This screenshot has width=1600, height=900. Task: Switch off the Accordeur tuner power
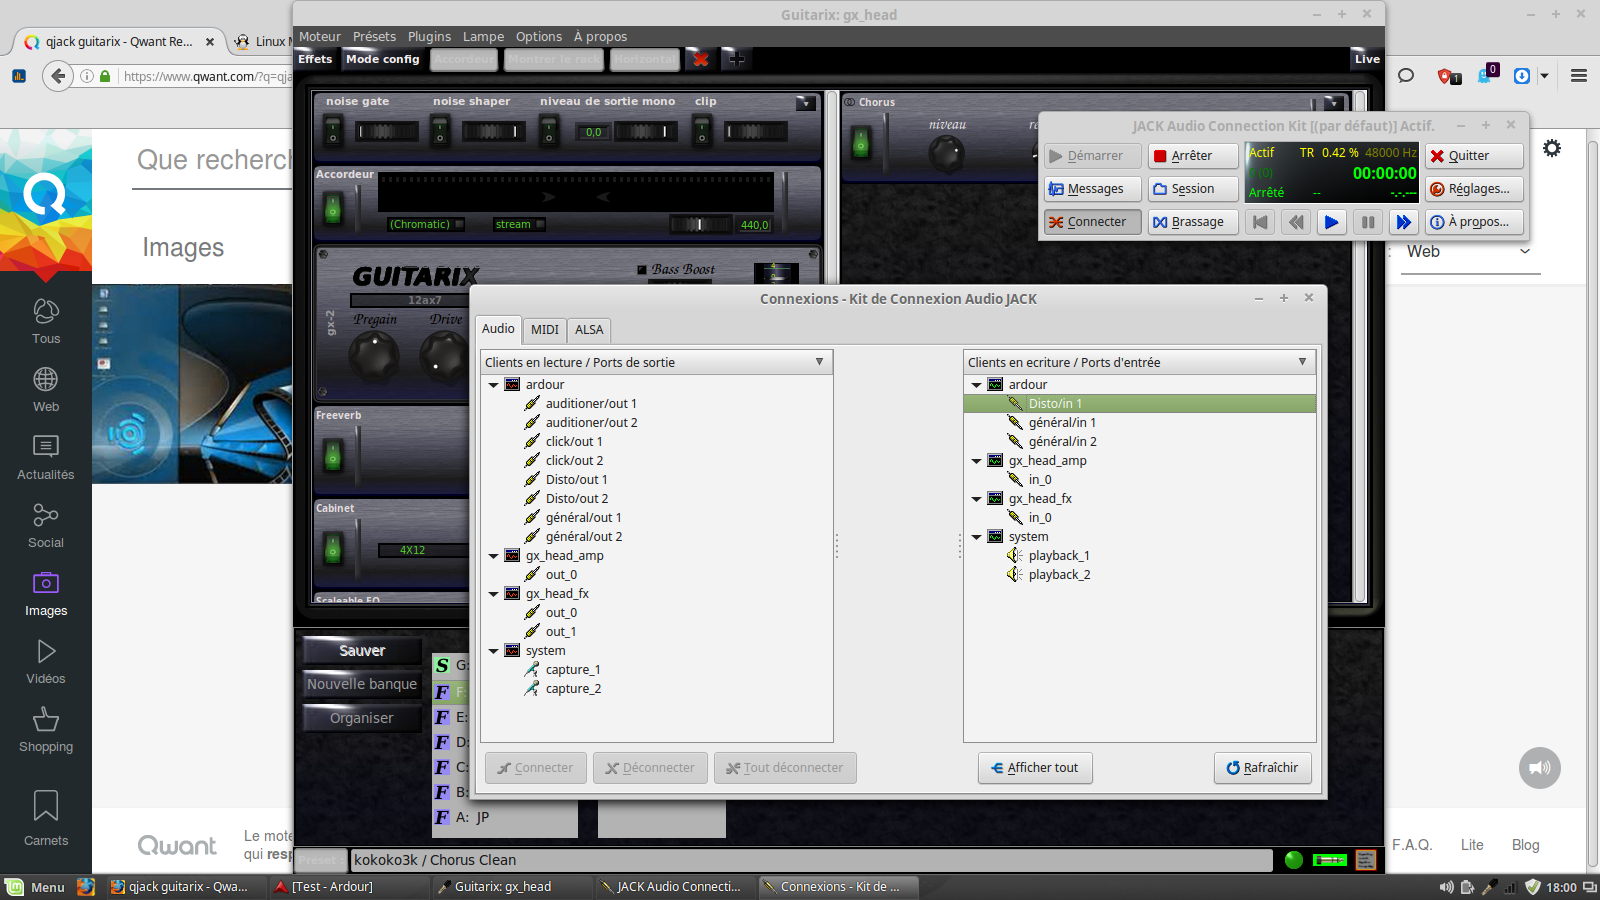(x=333, y=208)
